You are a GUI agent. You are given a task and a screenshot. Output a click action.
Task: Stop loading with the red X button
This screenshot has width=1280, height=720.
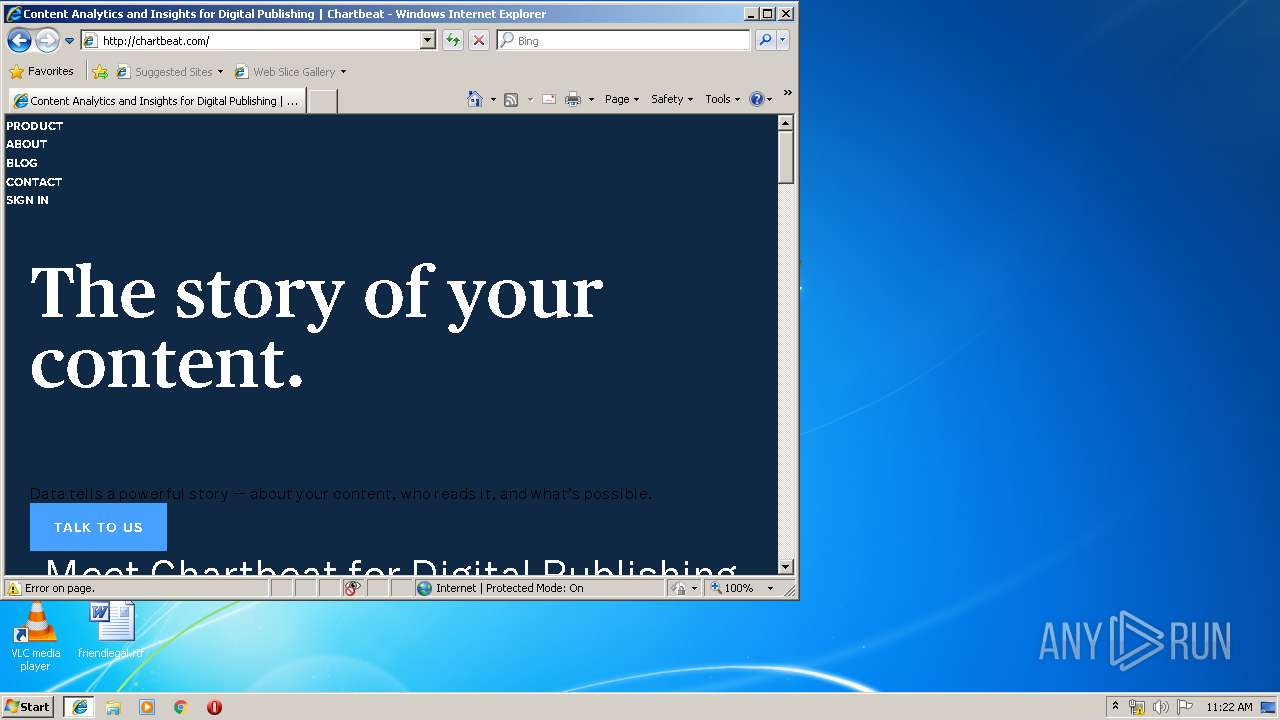point(479,40)
